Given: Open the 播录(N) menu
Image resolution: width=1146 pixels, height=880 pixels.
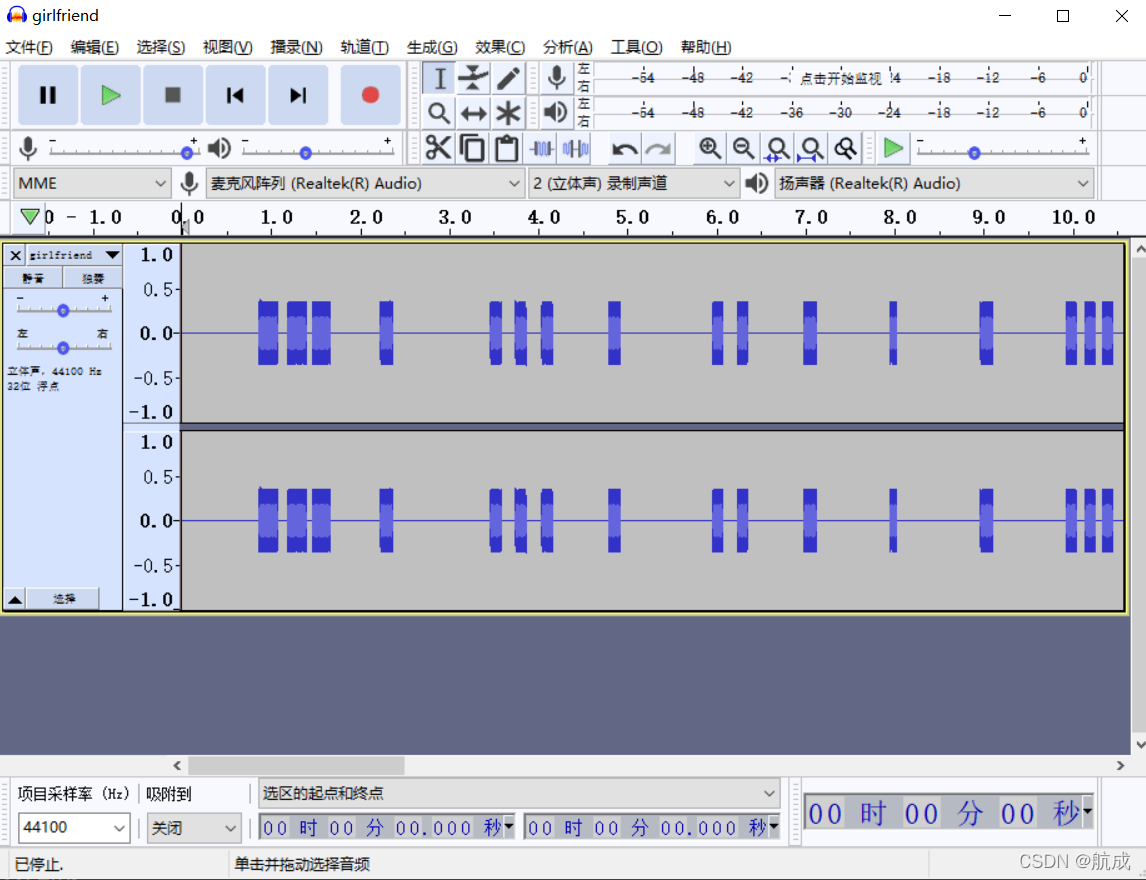Looking at the screenshot, I should pos(296,48).
